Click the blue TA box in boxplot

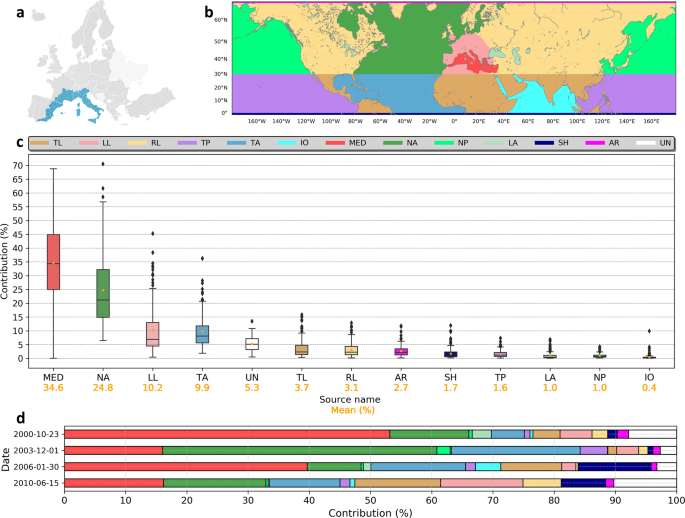pyautogui.click(x=202, y=334)
